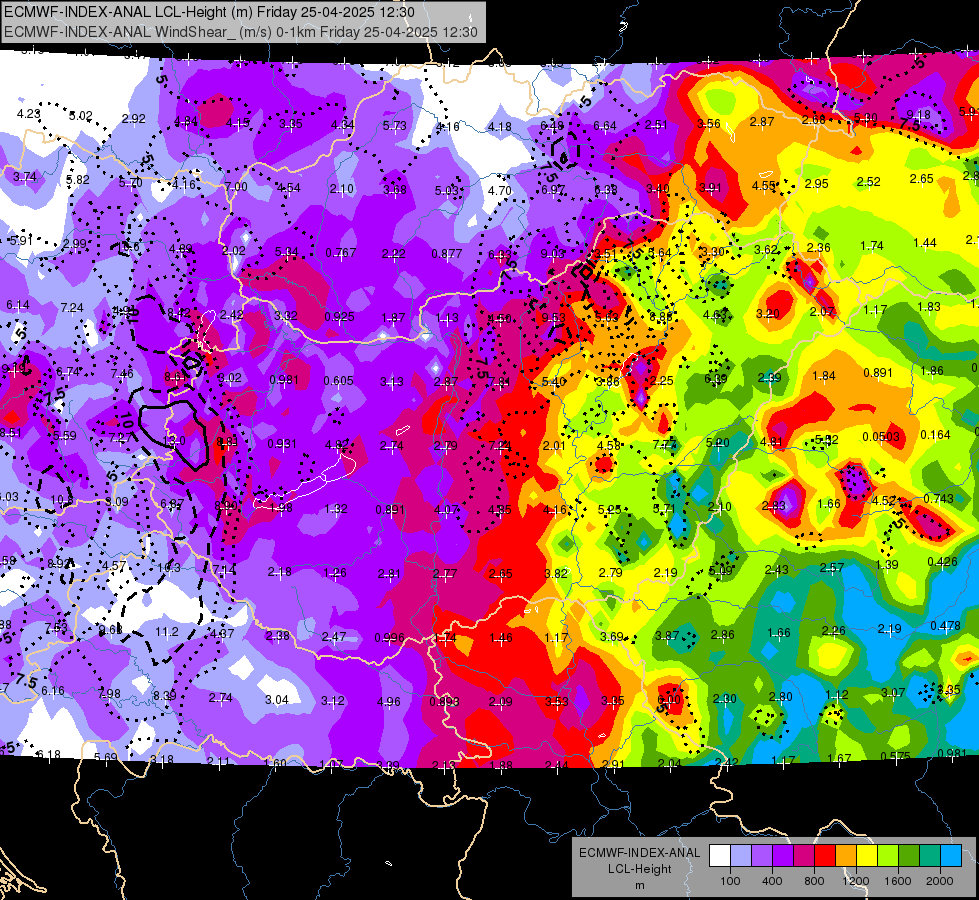Click the white legend color swatch
Viewport: 979px width, 900px height.
720,855
